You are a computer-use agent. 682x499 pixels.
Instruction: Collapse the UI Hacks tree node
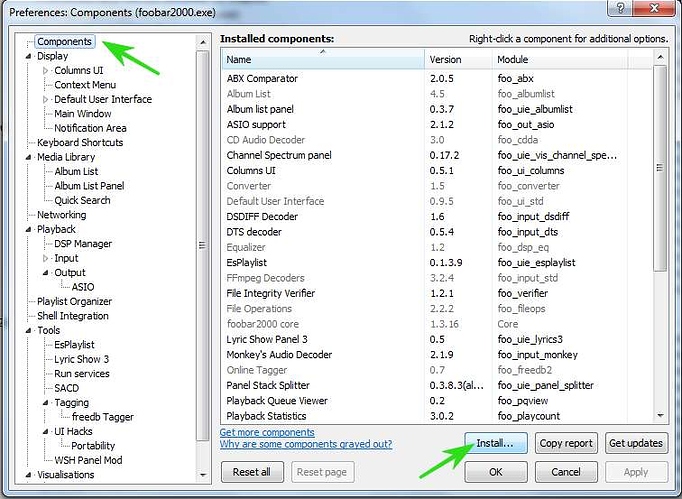pos(46,432)
